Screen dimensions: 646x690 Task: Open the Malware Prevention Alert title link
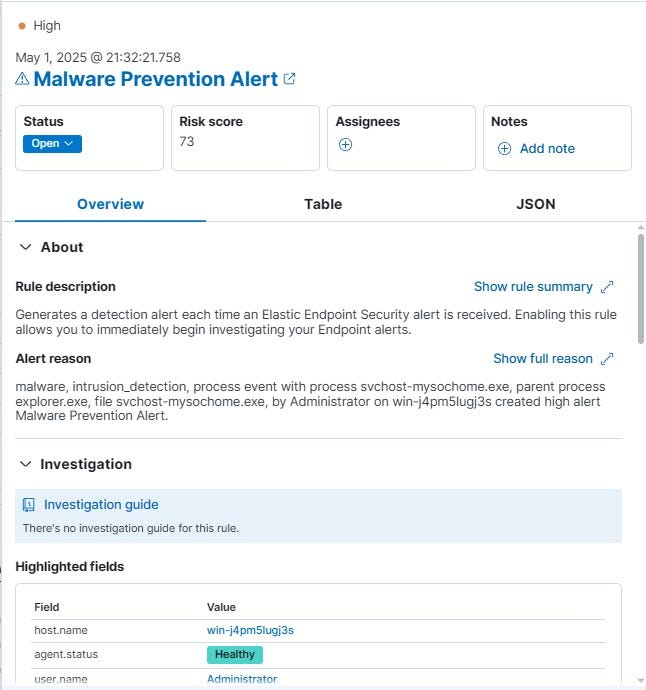pos(156,79)
